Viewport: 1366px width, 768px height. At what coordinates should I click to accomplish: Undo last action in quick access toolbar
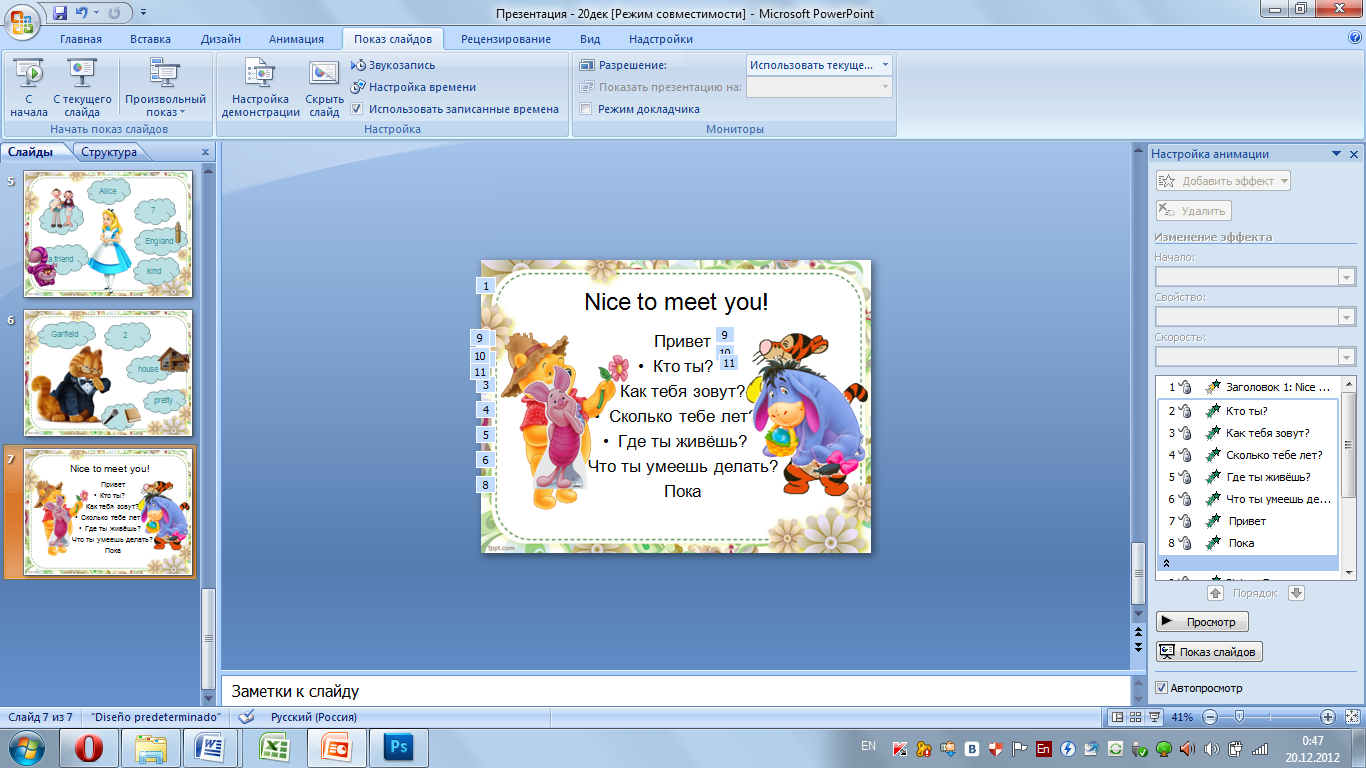(x=83, y=13)
